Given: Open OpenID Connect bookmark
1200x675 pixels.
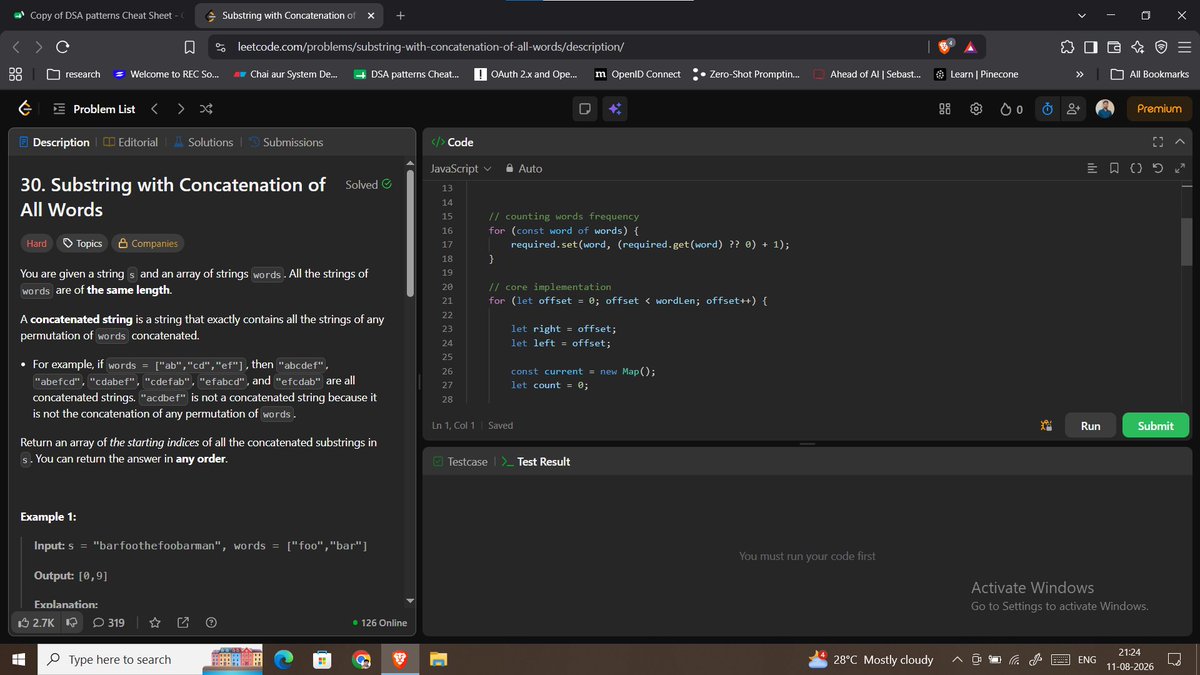Looking at the screenshot, I should [x=638, y=74].
